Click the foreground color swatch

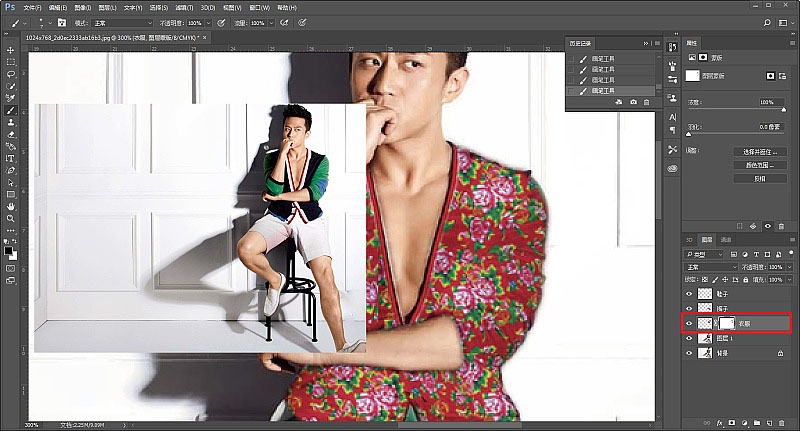[x=8, y=251]
